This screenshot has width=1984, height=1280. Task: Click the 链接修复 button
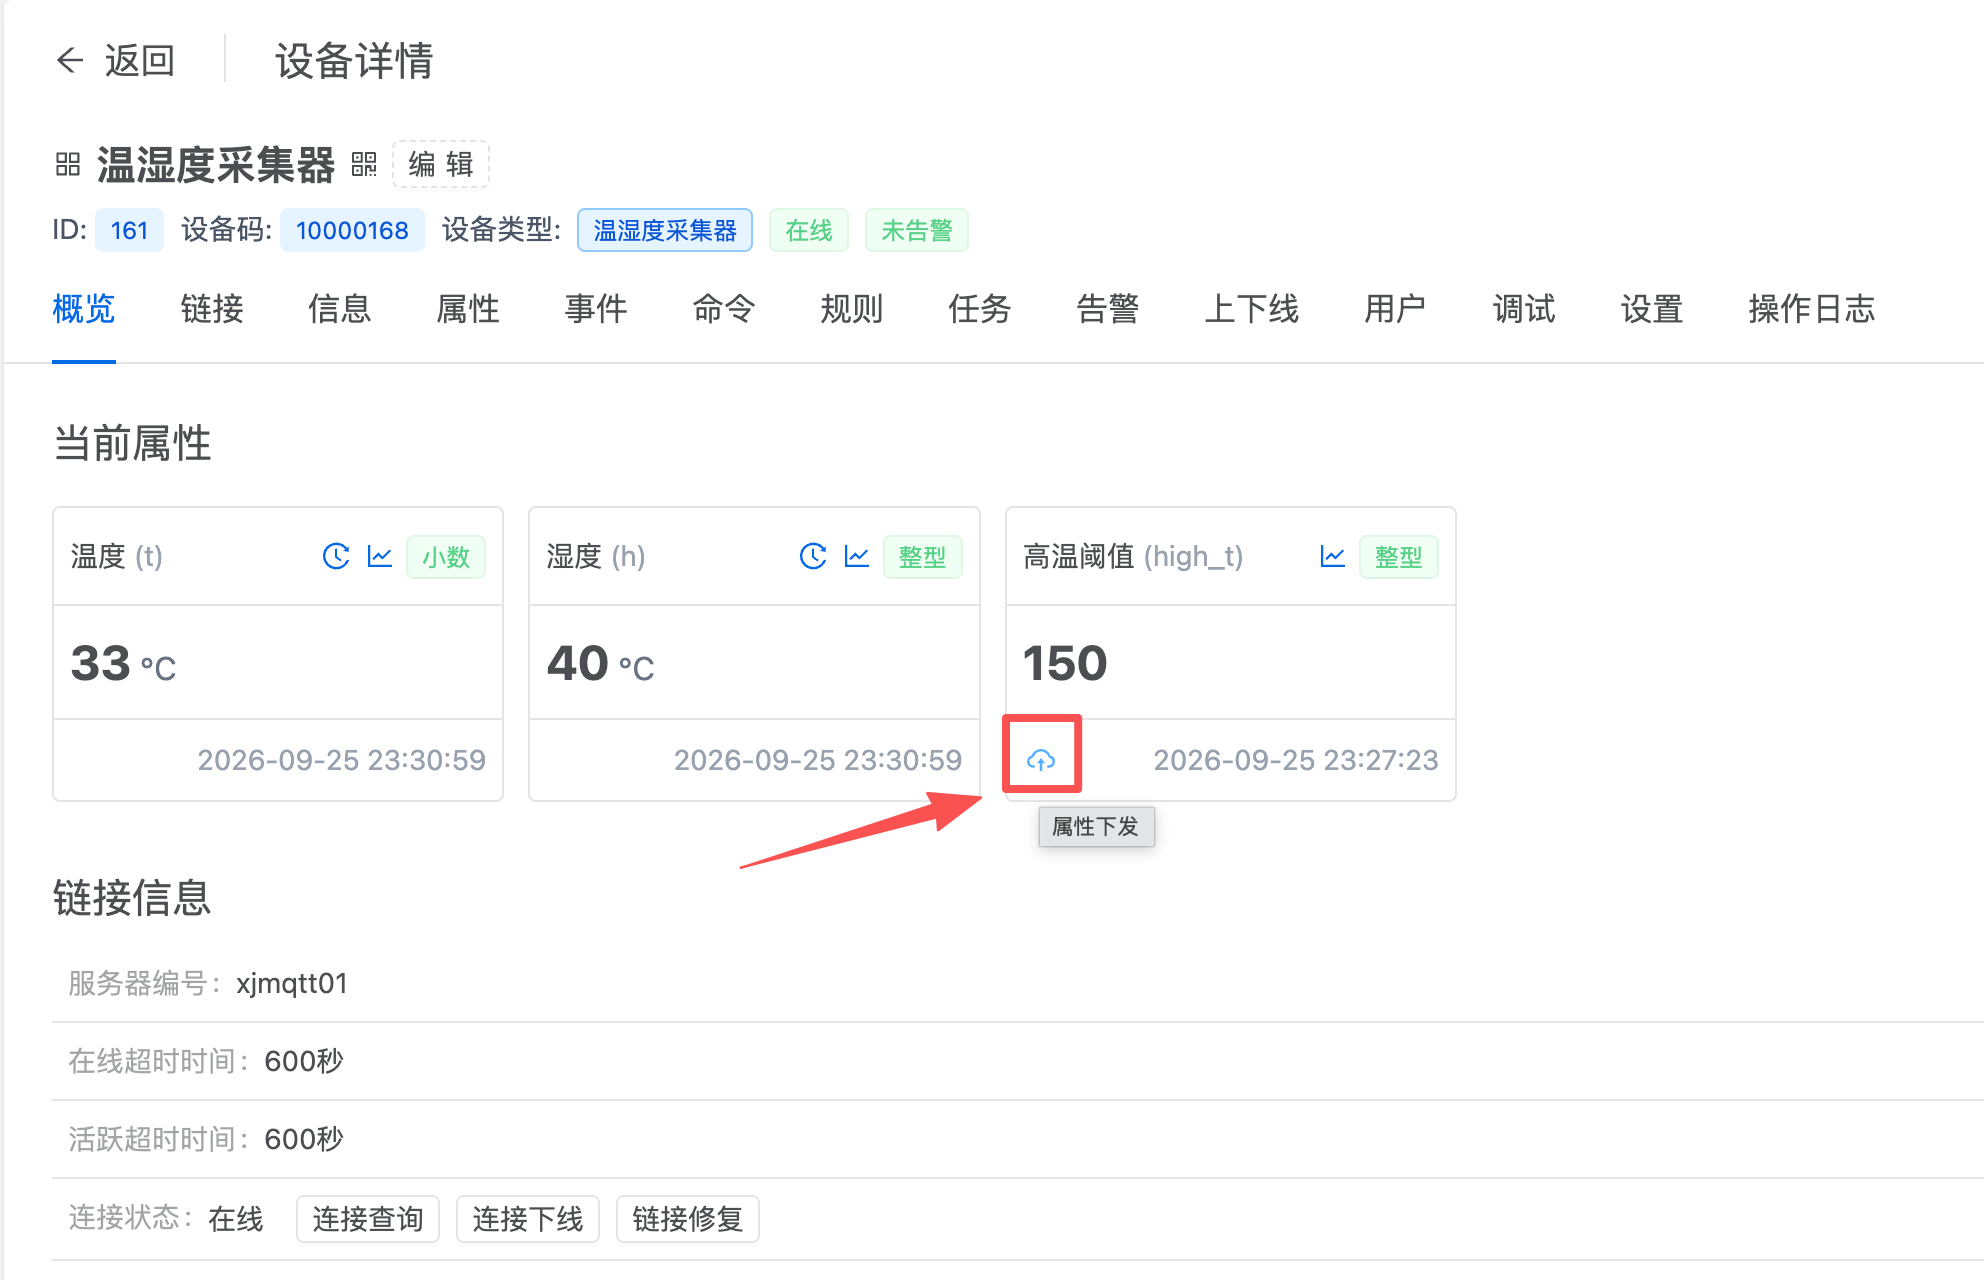pyautogui.click(x=688, y=1219)
